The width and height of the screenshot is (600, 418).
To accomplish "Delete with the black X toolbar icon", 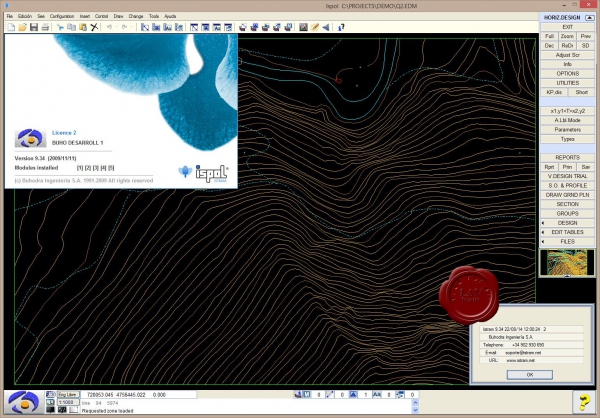I will click(94, 27).
